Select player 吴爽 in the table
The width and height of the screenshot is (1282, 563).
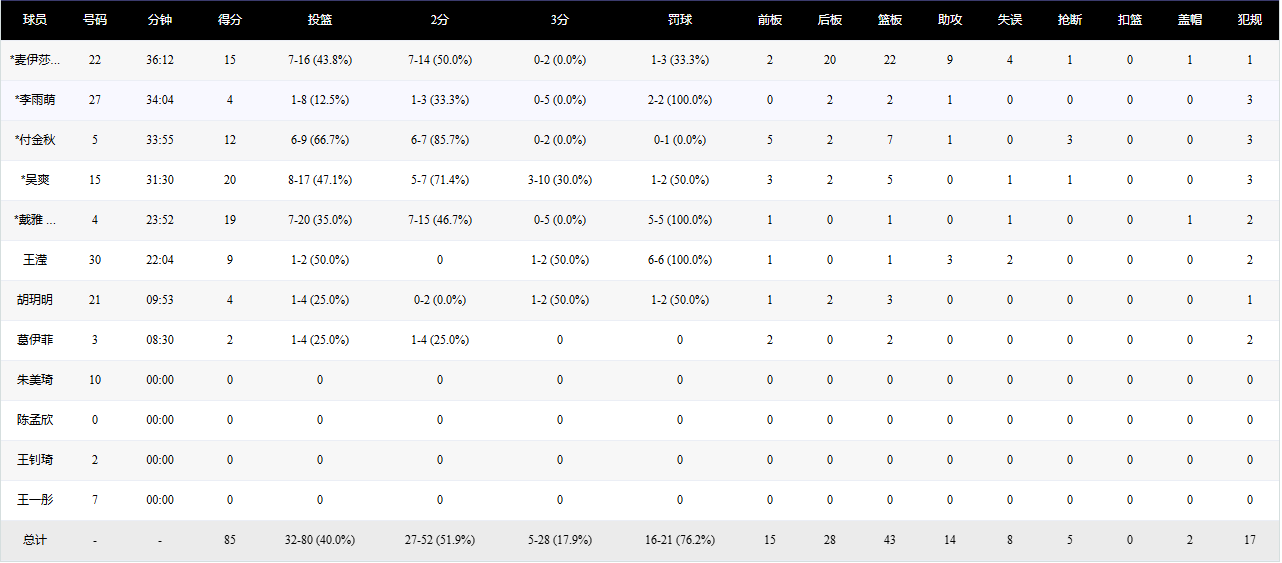[x=35, y=180]
